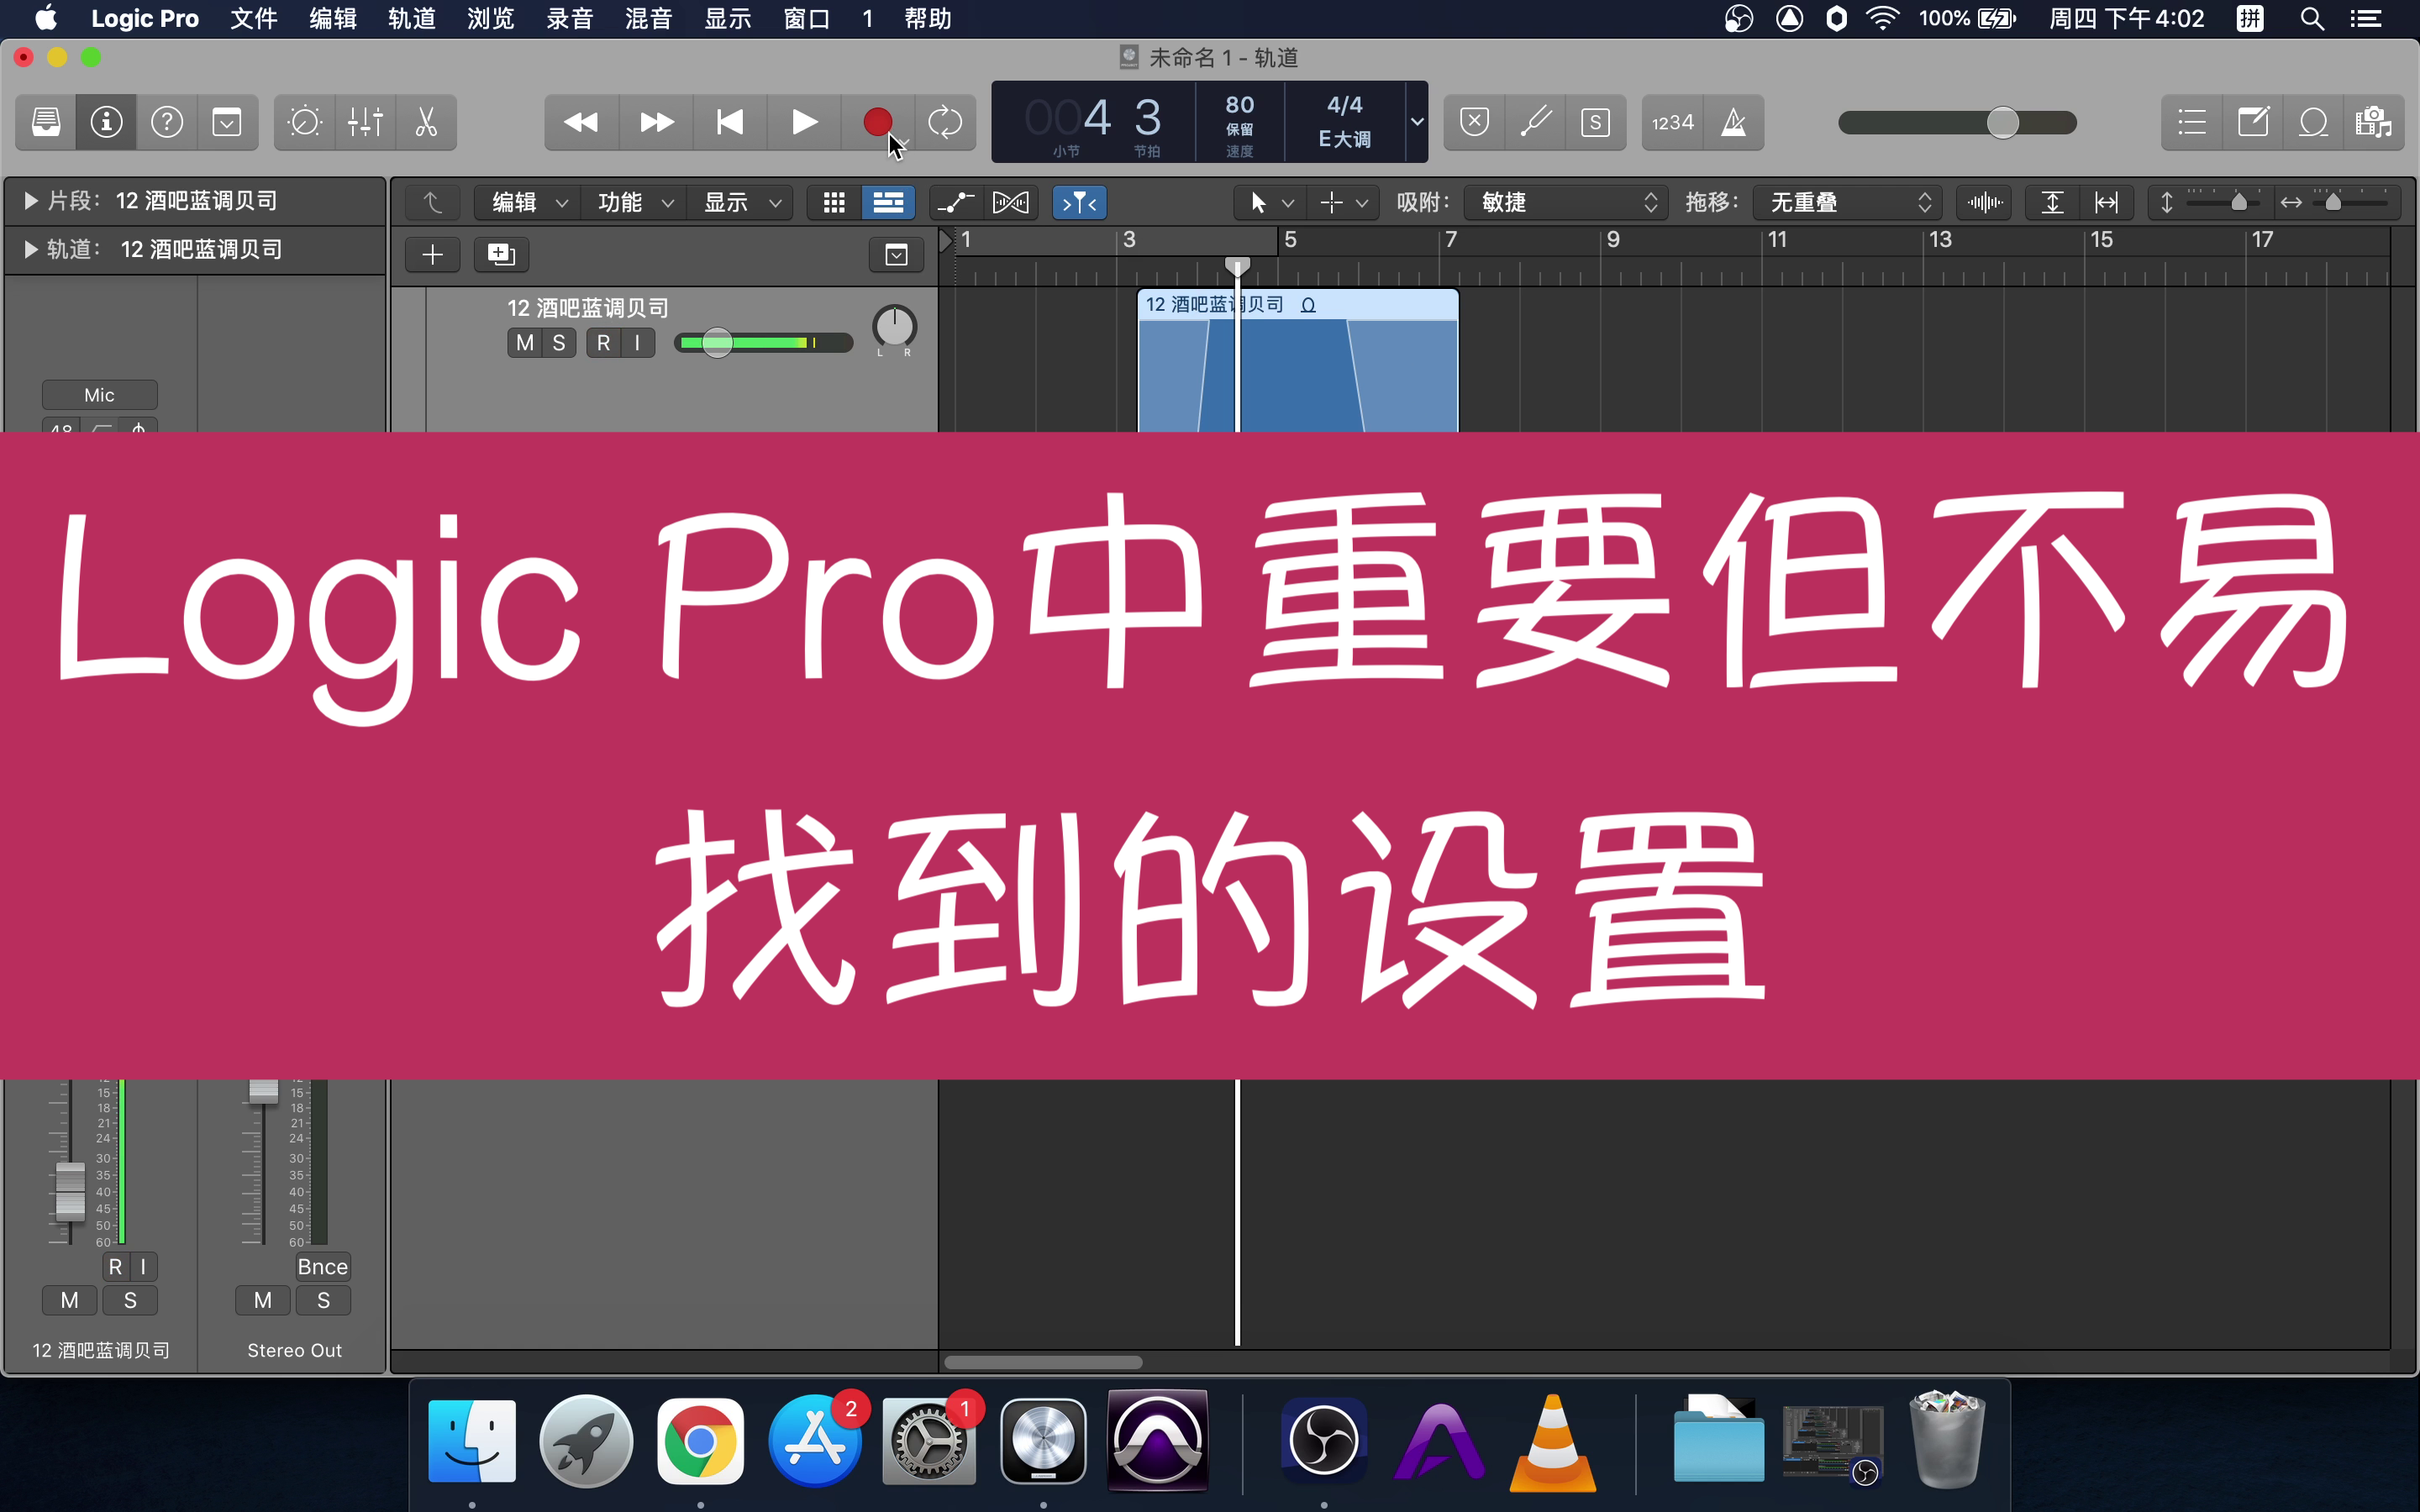Open 拖移 drag dropdown showing 无重叠
The height and width of the screenshot is (1512, 2420).
point(1847,202)
